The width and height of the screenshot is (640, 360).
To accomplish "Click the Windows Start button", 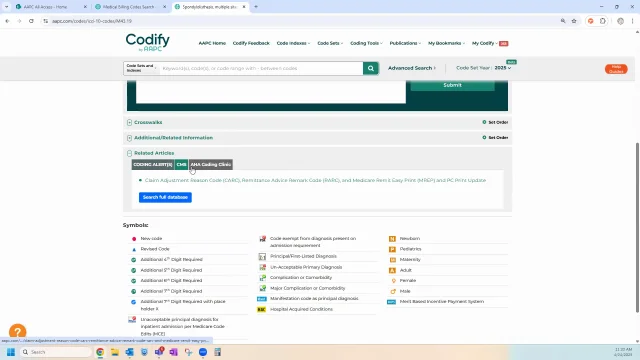I will pyautogui.click(x=11, y=352).
